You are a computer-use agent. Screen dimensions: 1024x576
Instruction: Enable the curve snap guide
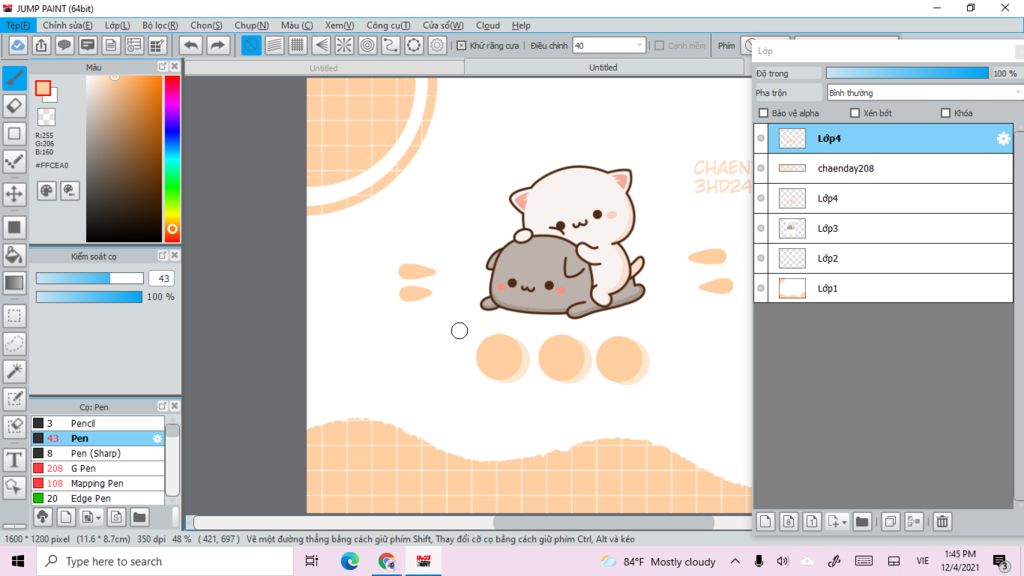(x=391, y=45)
